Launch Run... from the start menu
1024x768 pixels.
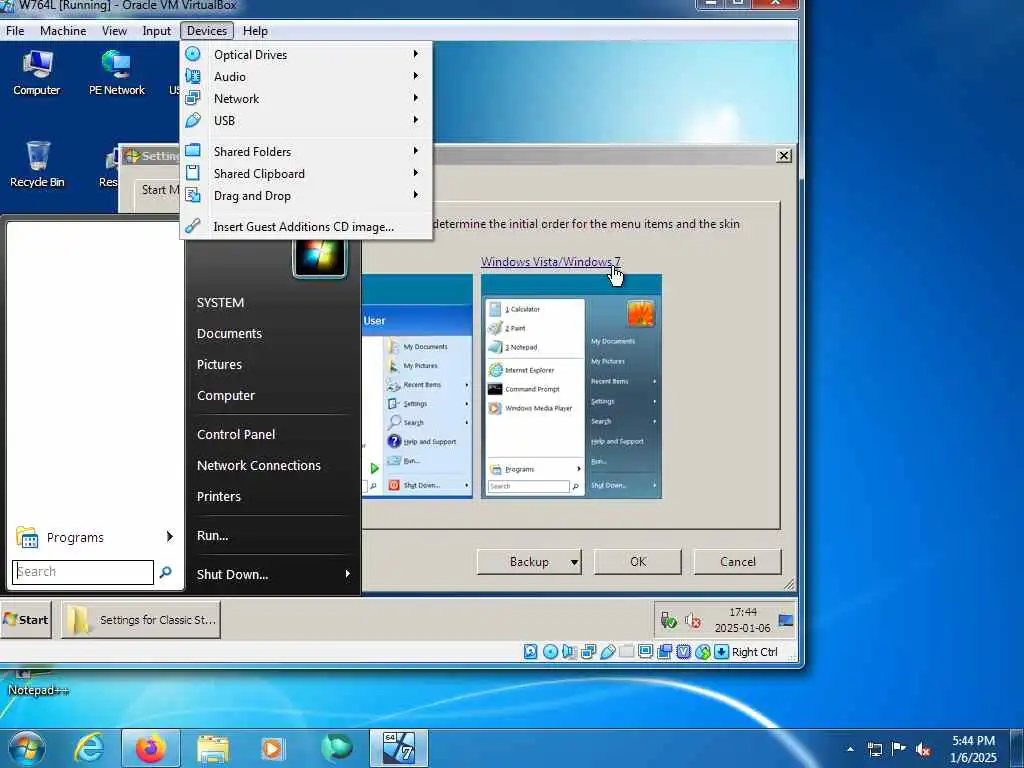[x=212, y=536]
